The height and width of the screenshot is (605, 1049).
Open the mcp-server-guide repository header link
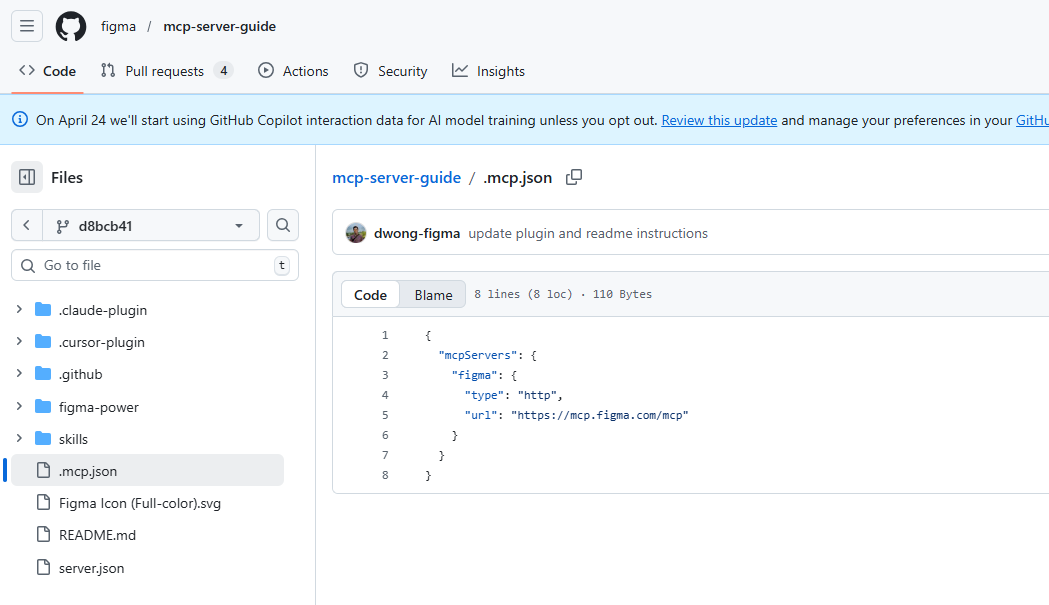tap(219, 26)
